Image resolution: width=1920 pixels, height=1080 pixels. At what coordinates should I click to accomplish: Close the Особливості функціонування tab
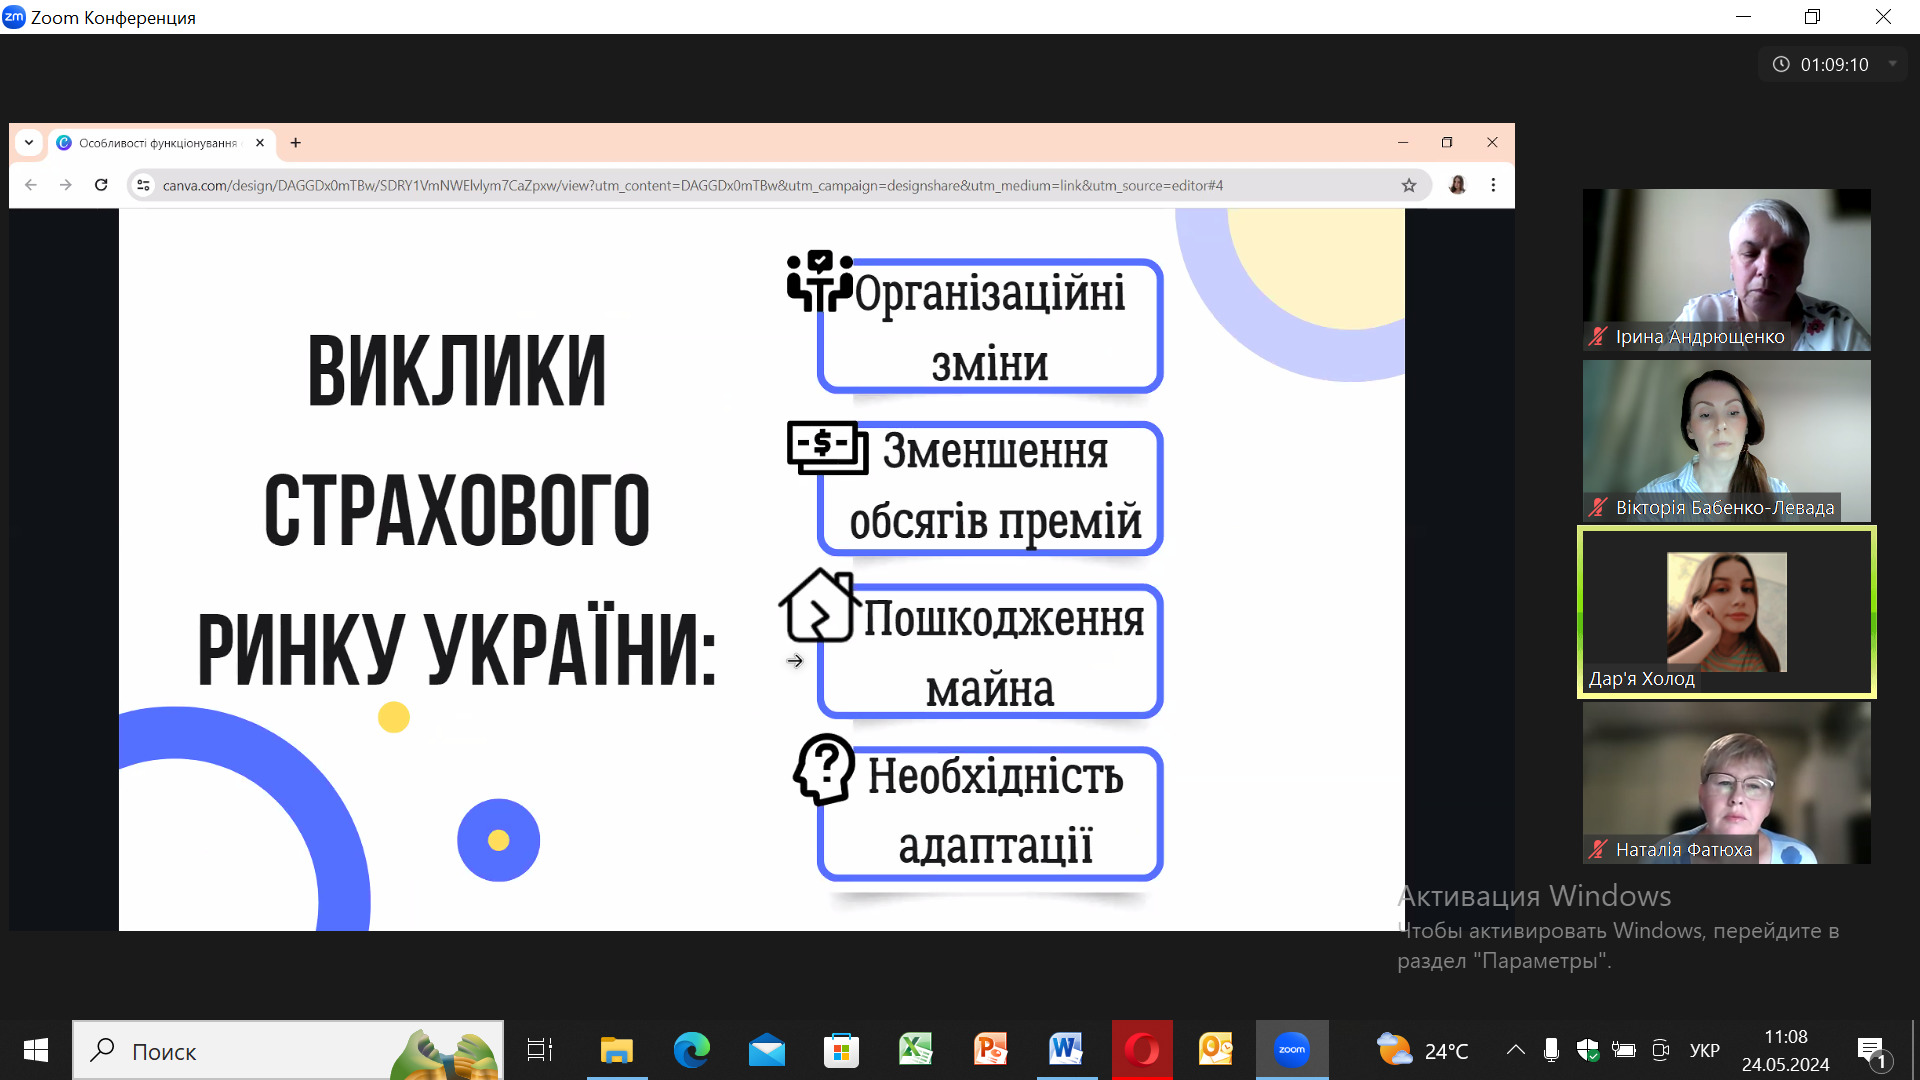260,143
